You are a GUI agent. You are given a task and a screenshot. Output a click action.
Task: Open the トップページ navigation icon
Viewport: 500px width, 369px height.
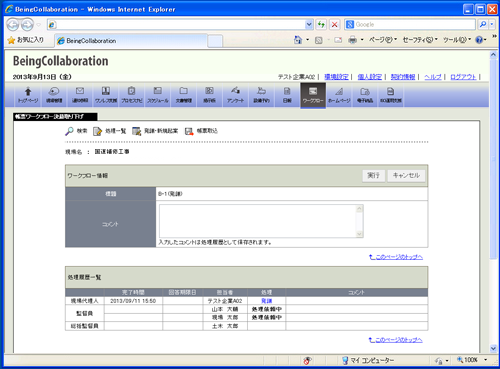point(28,95)
